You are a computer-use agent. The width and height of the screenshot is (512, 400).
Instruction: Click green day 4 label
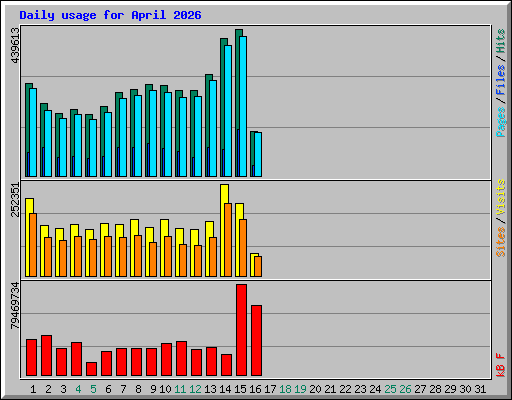coord(78,389)
